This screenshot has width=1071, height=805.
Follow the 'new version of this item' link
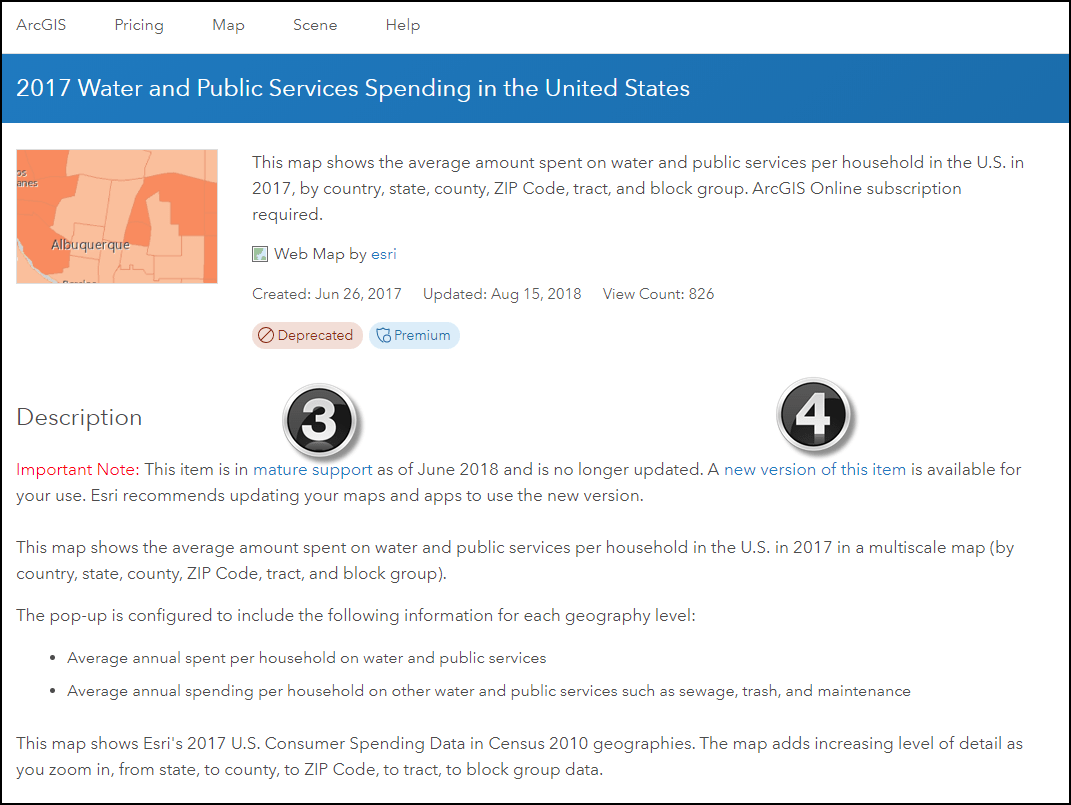[x=815, y=469]
